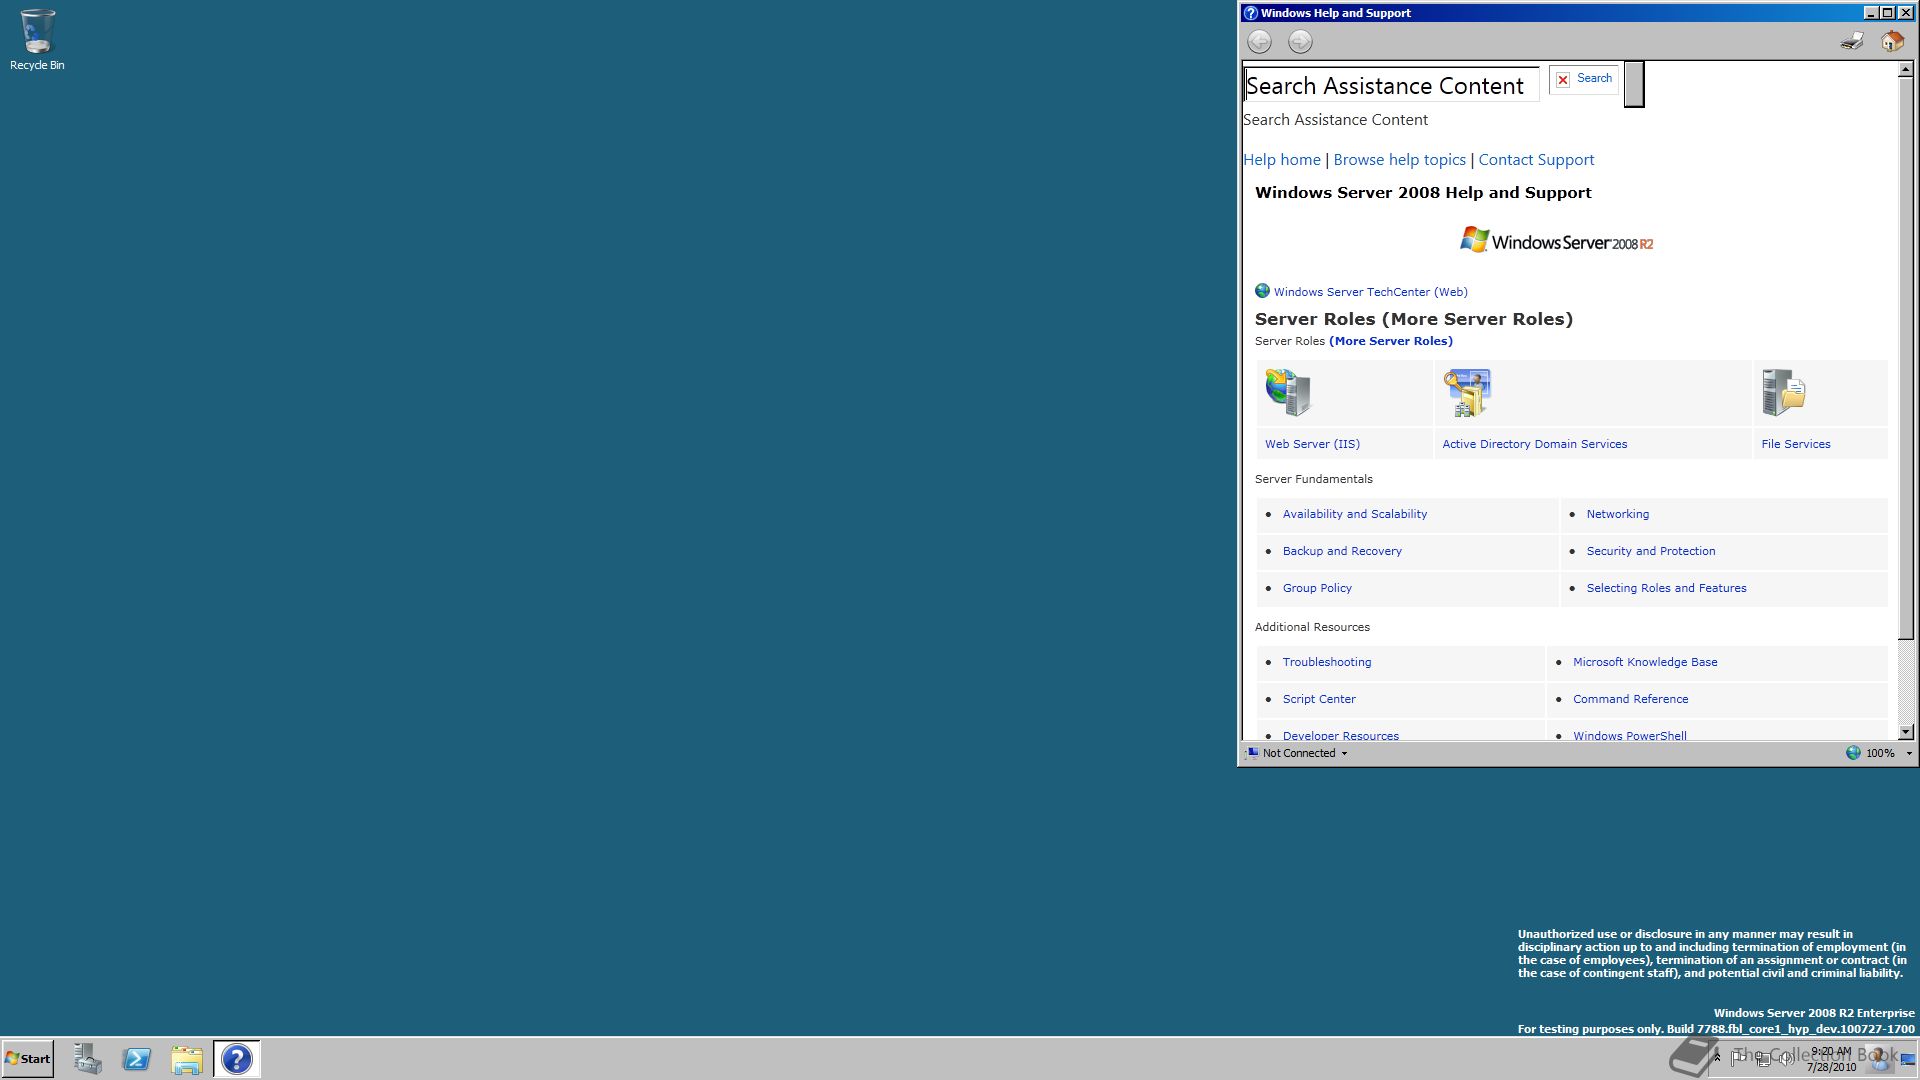The height and width of the screenshot is (1080, 1920).
Task: Click the Search Assistance Content input box
Action: pyautogui.click(x=1391, y=85)
